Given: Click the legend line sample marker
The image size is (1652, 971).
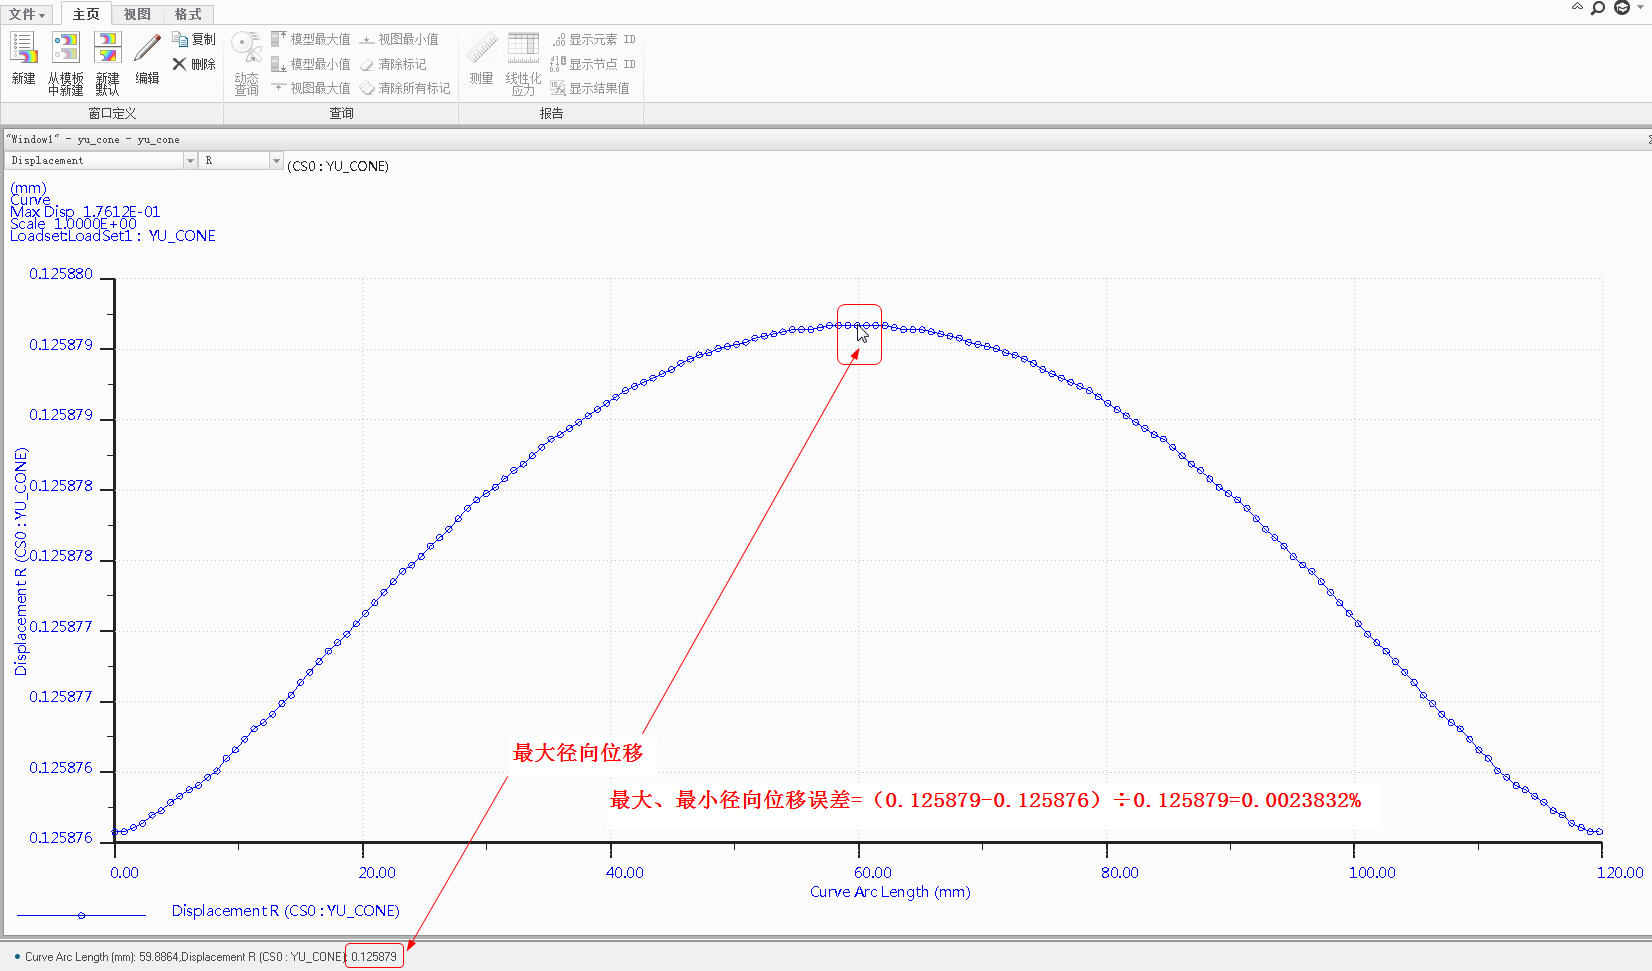Looking at the screenshot, I should click(81, 915).
